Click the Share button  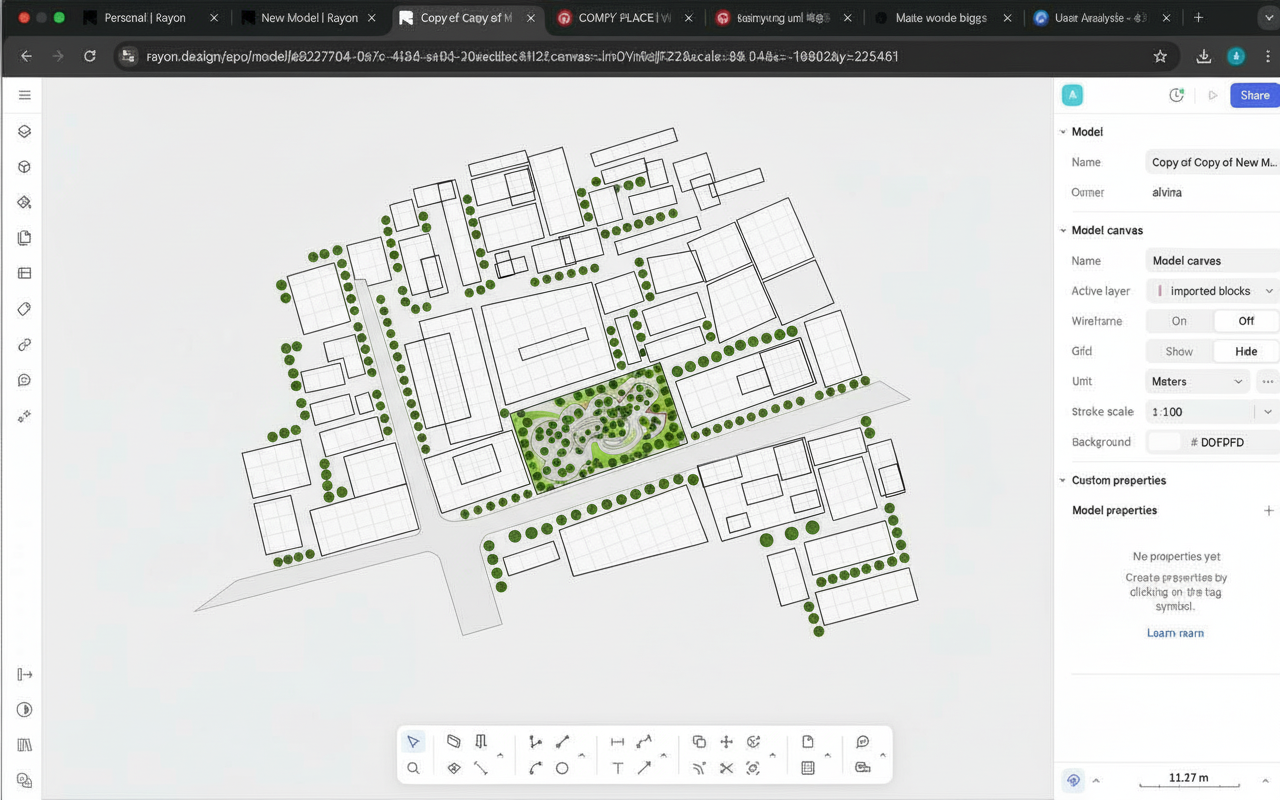point(1254,95)
